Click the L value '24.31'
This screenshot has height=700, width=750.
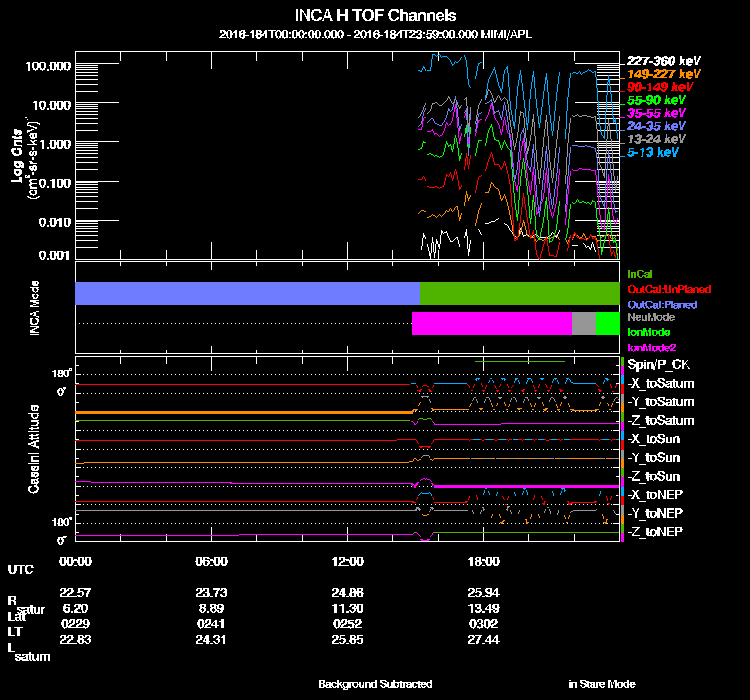(211, 640)
